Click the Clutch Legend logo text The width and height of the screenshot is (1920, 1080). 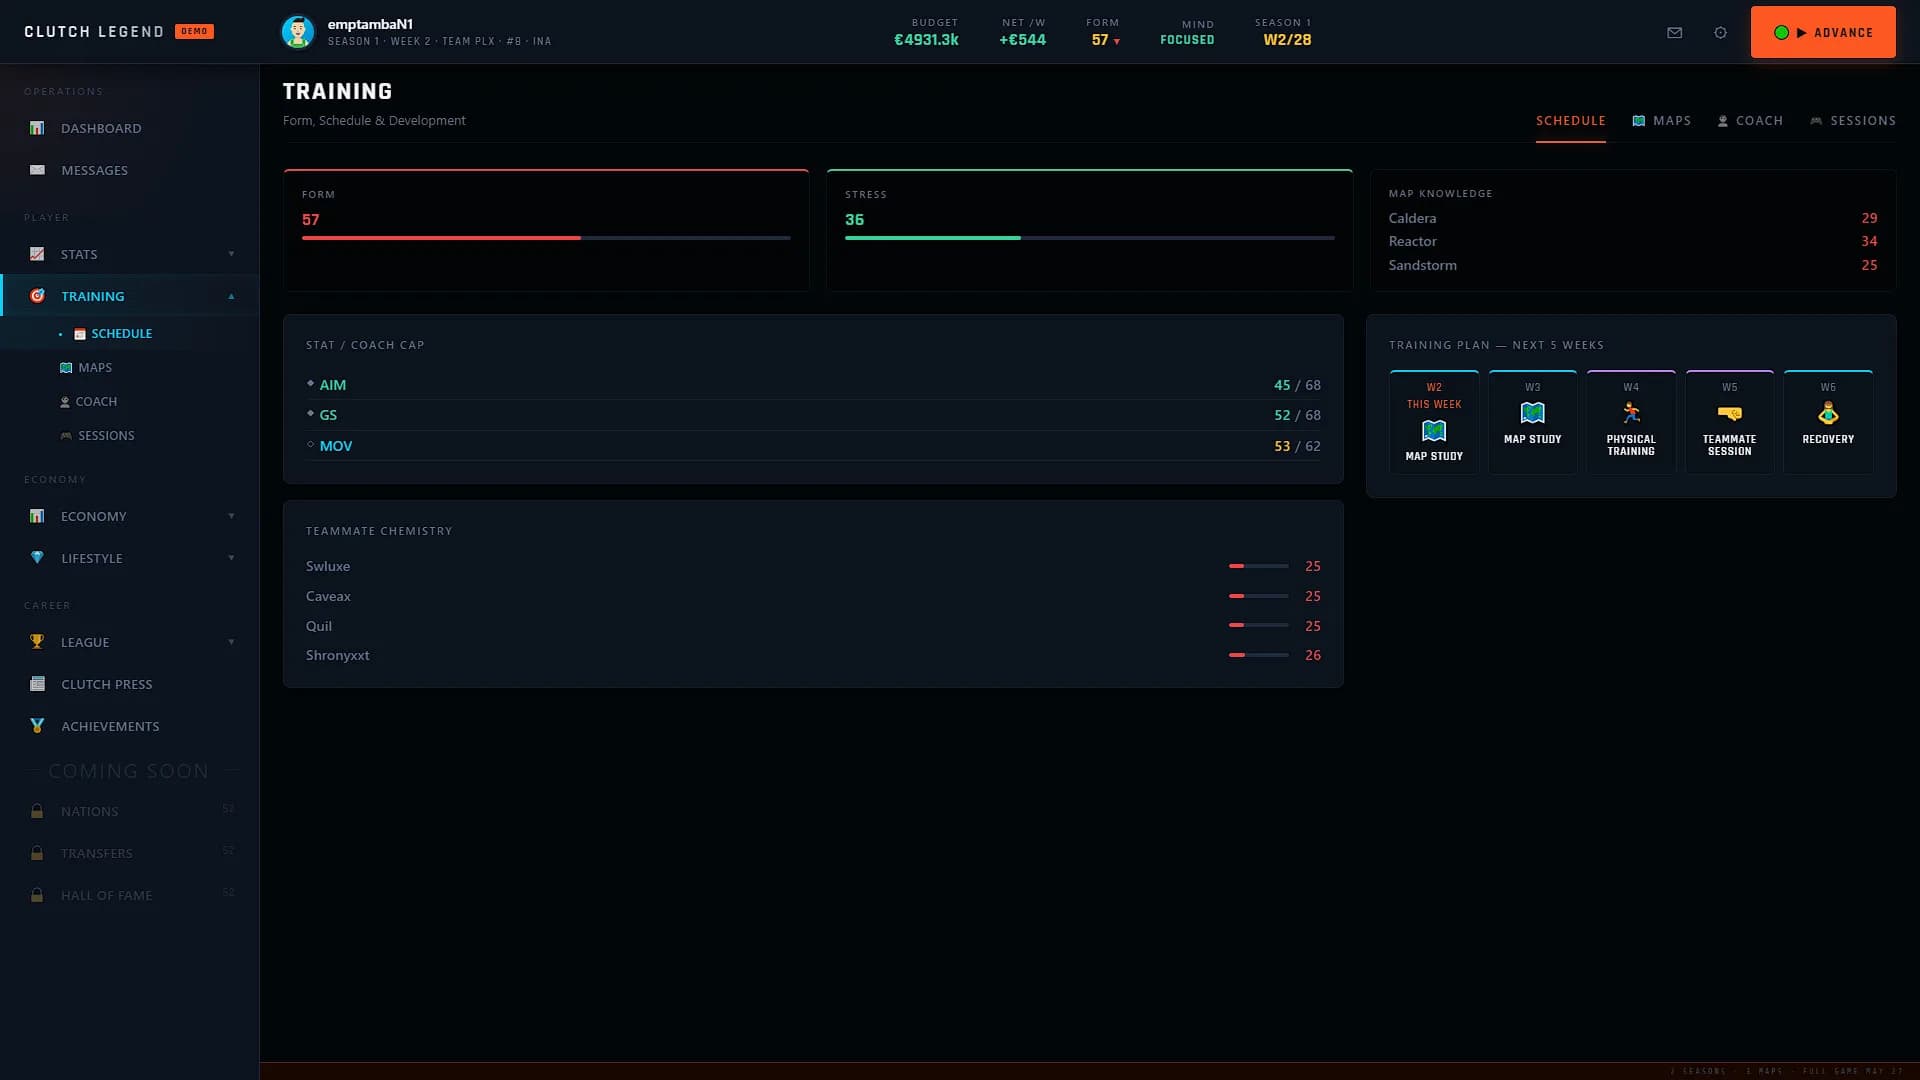(x=94, y=32)
